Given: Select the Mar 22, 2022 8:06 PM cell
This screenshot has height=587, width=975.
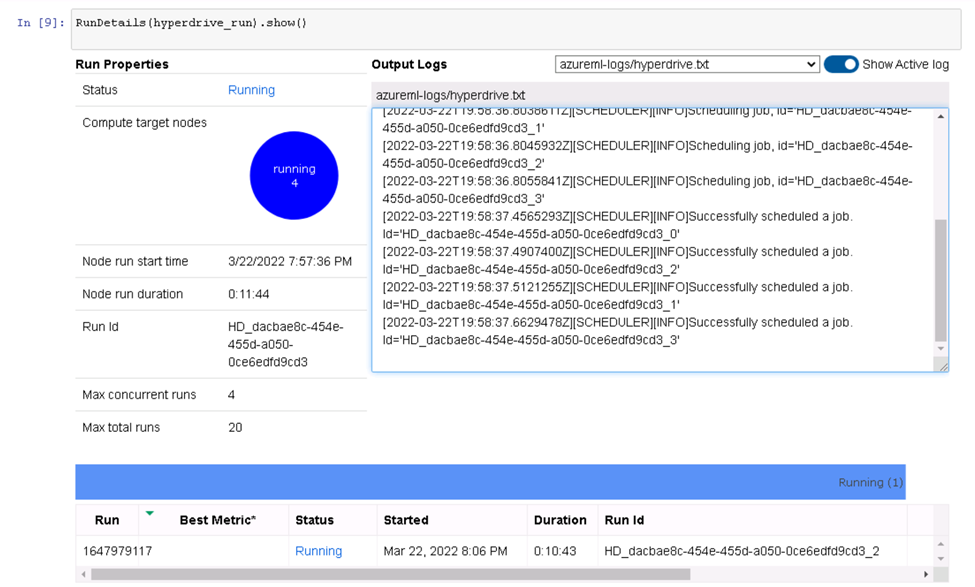Looking at the screenshot, I should [x=445, y=551].
